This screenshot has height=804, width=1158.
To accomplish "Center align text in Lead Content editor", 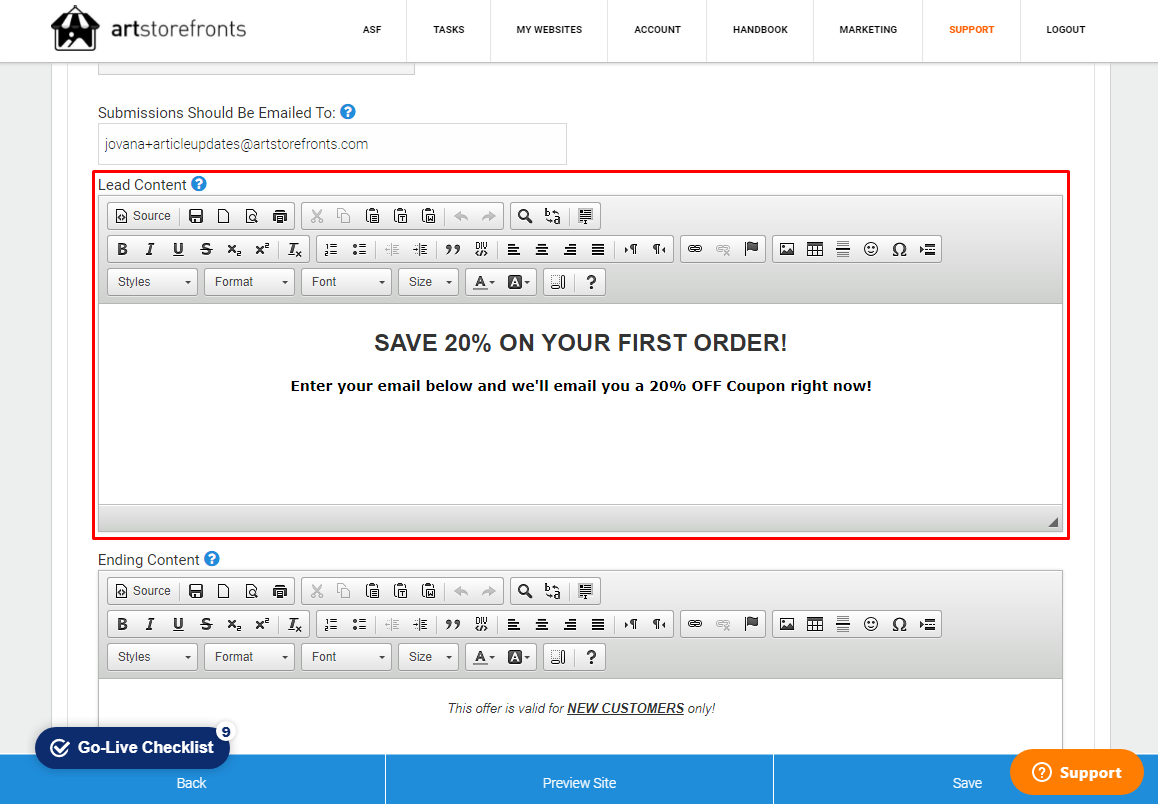I will coord(542,249).
